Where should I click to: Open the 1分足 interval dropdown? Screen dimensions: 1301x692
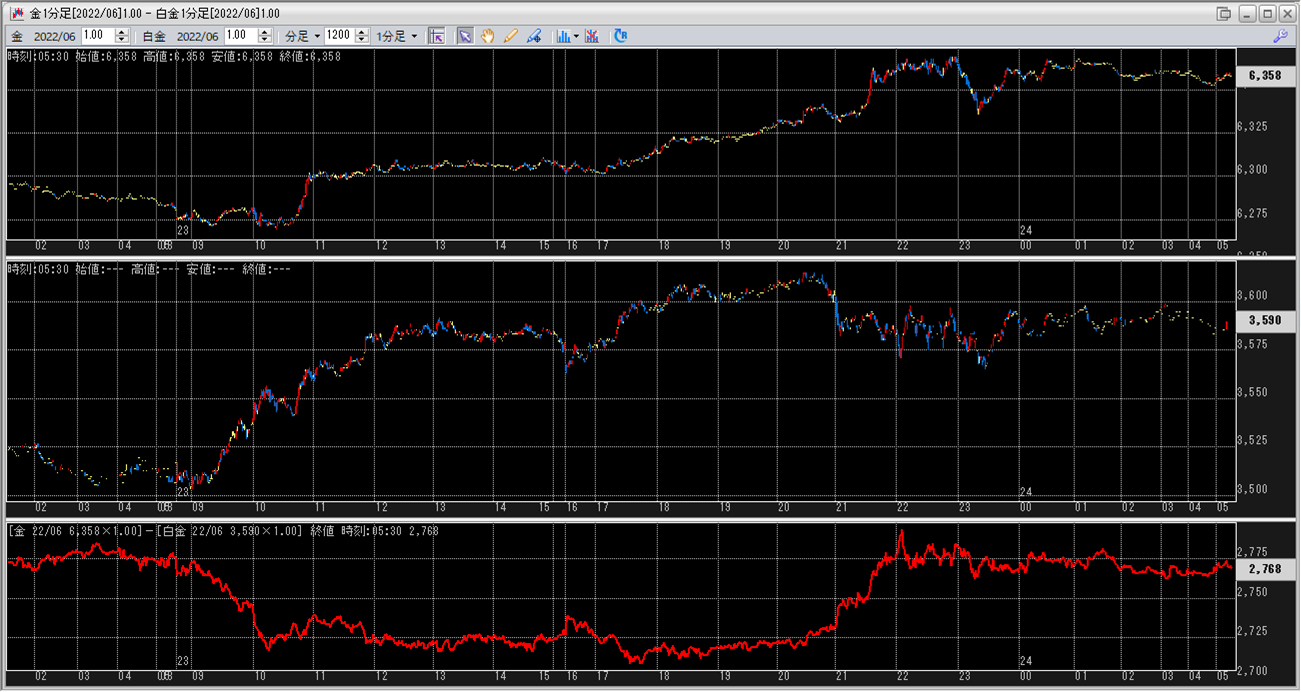[x=397, y=36]
